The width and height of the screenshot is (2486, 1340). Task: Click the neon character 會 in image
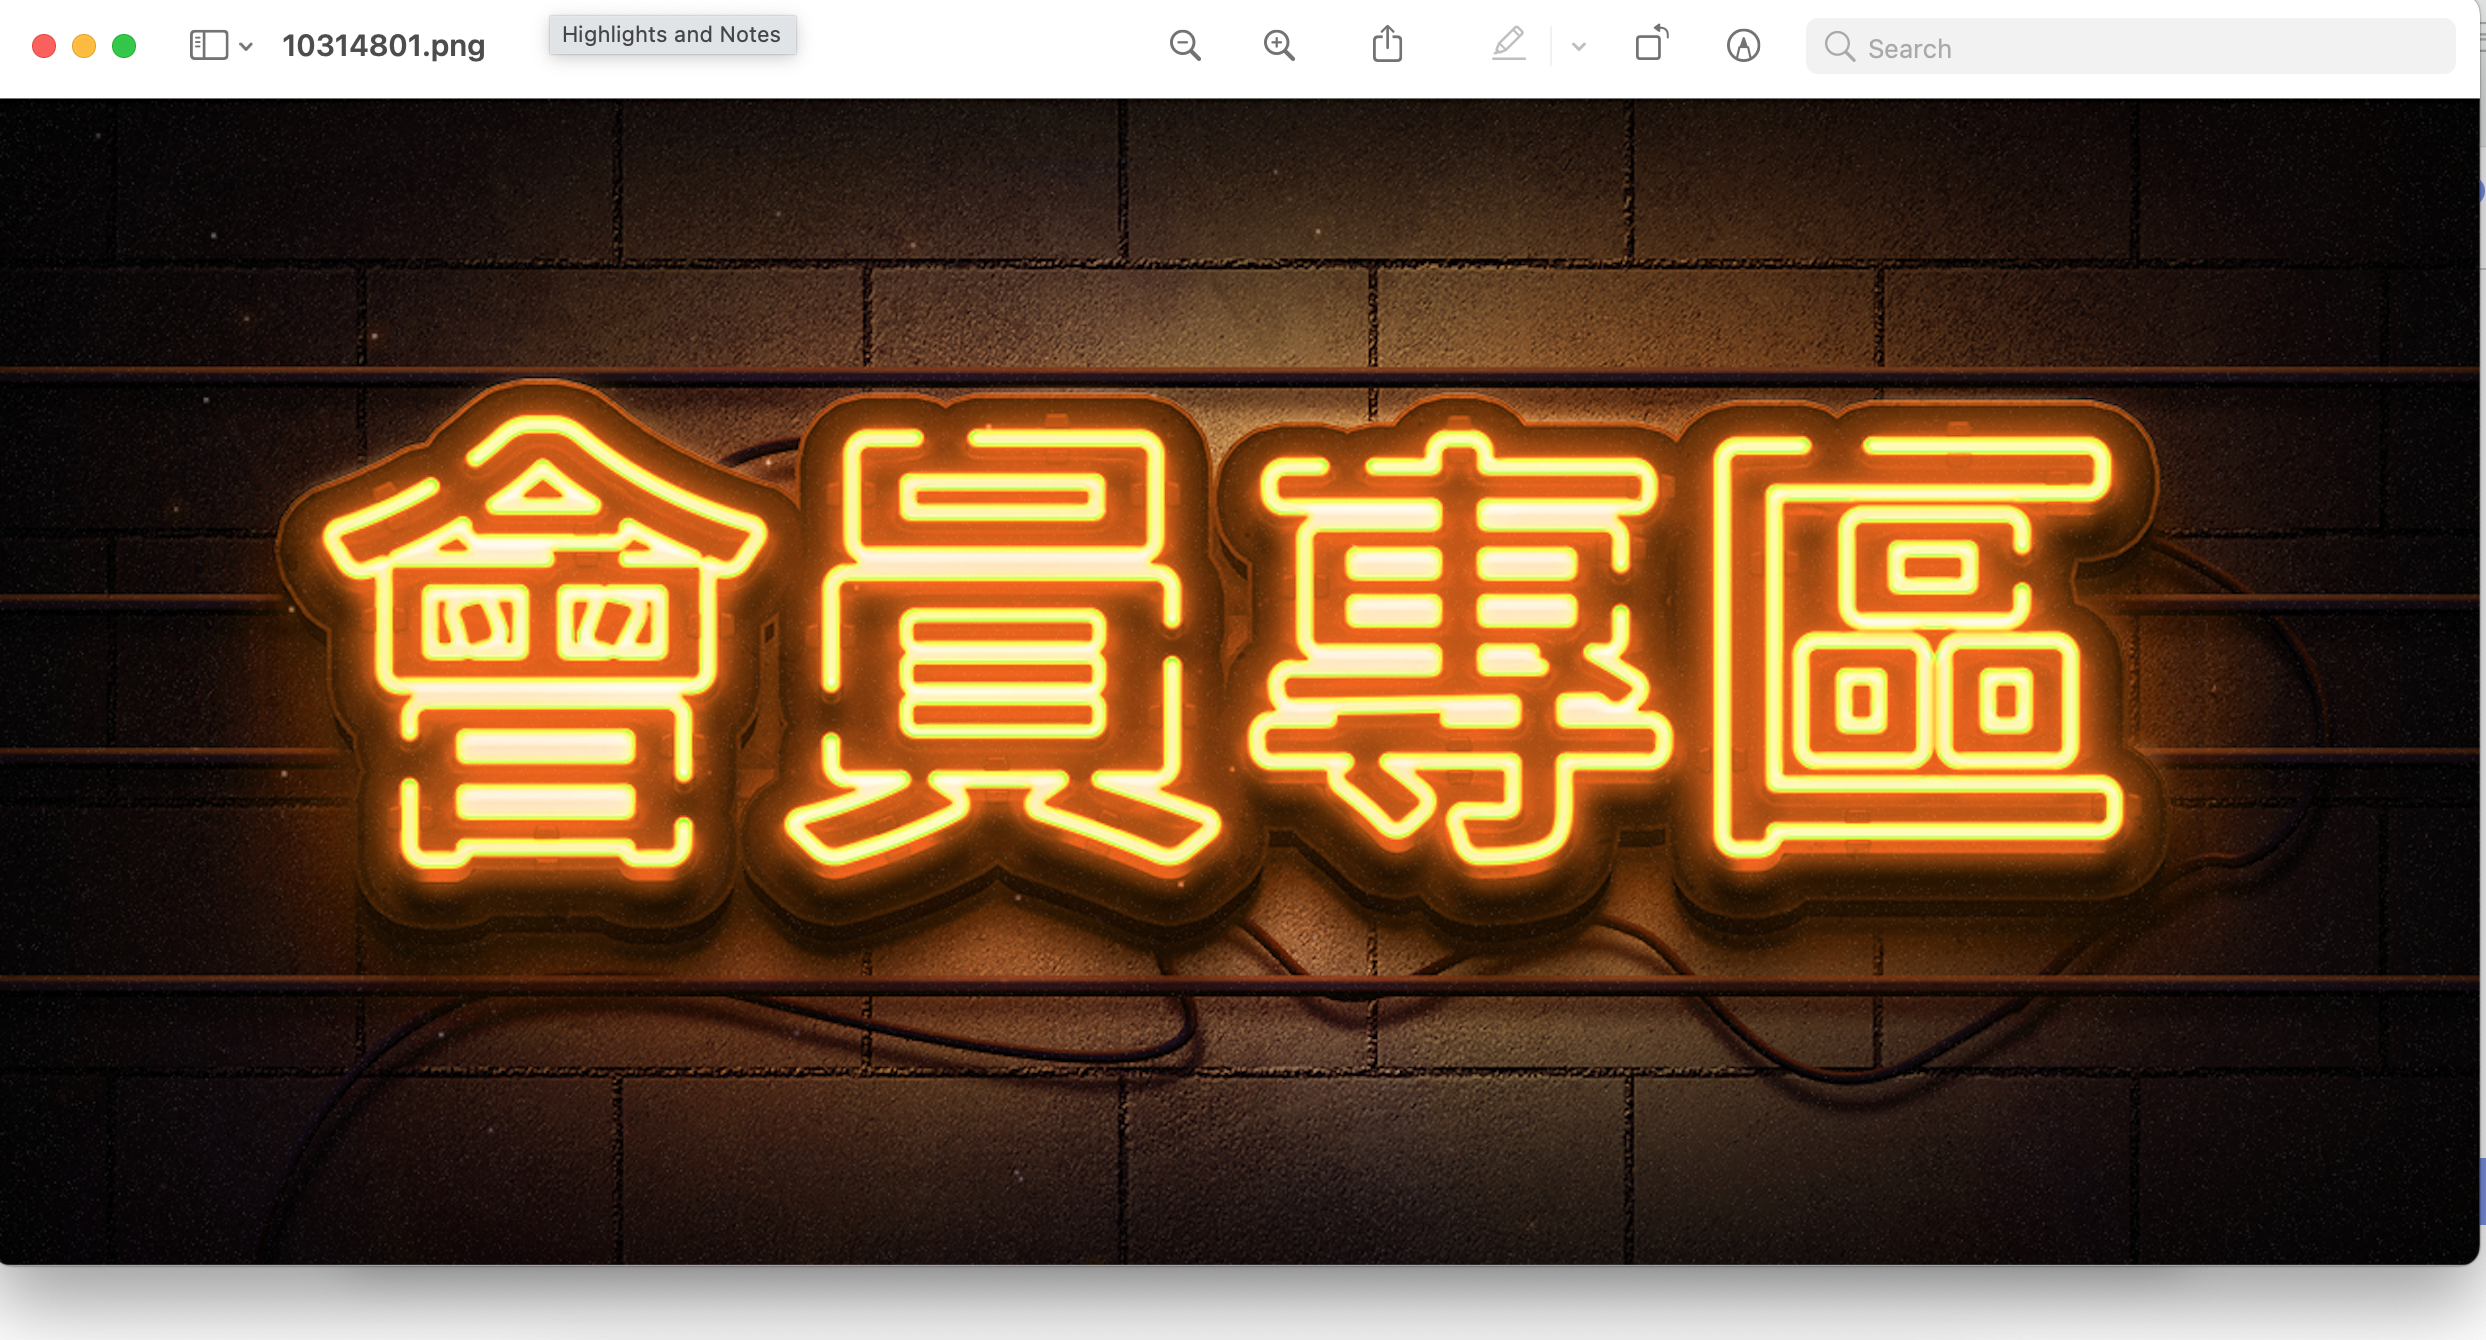tap(545, 640)
